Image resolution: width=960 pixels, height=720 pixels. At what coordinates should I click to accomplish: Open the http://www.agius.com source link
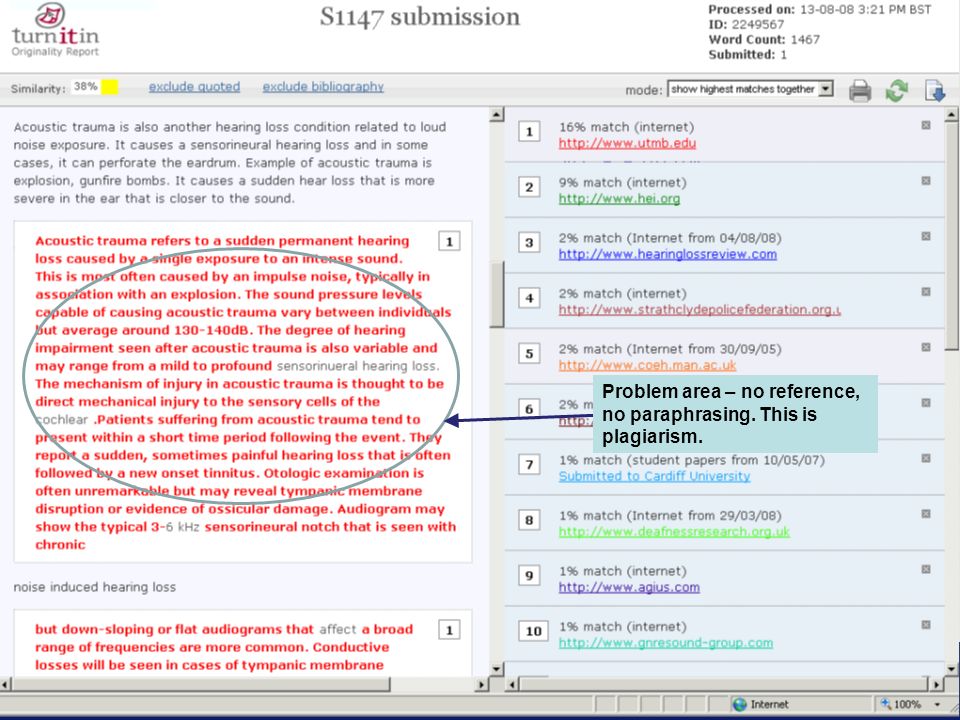pos(629,588)
